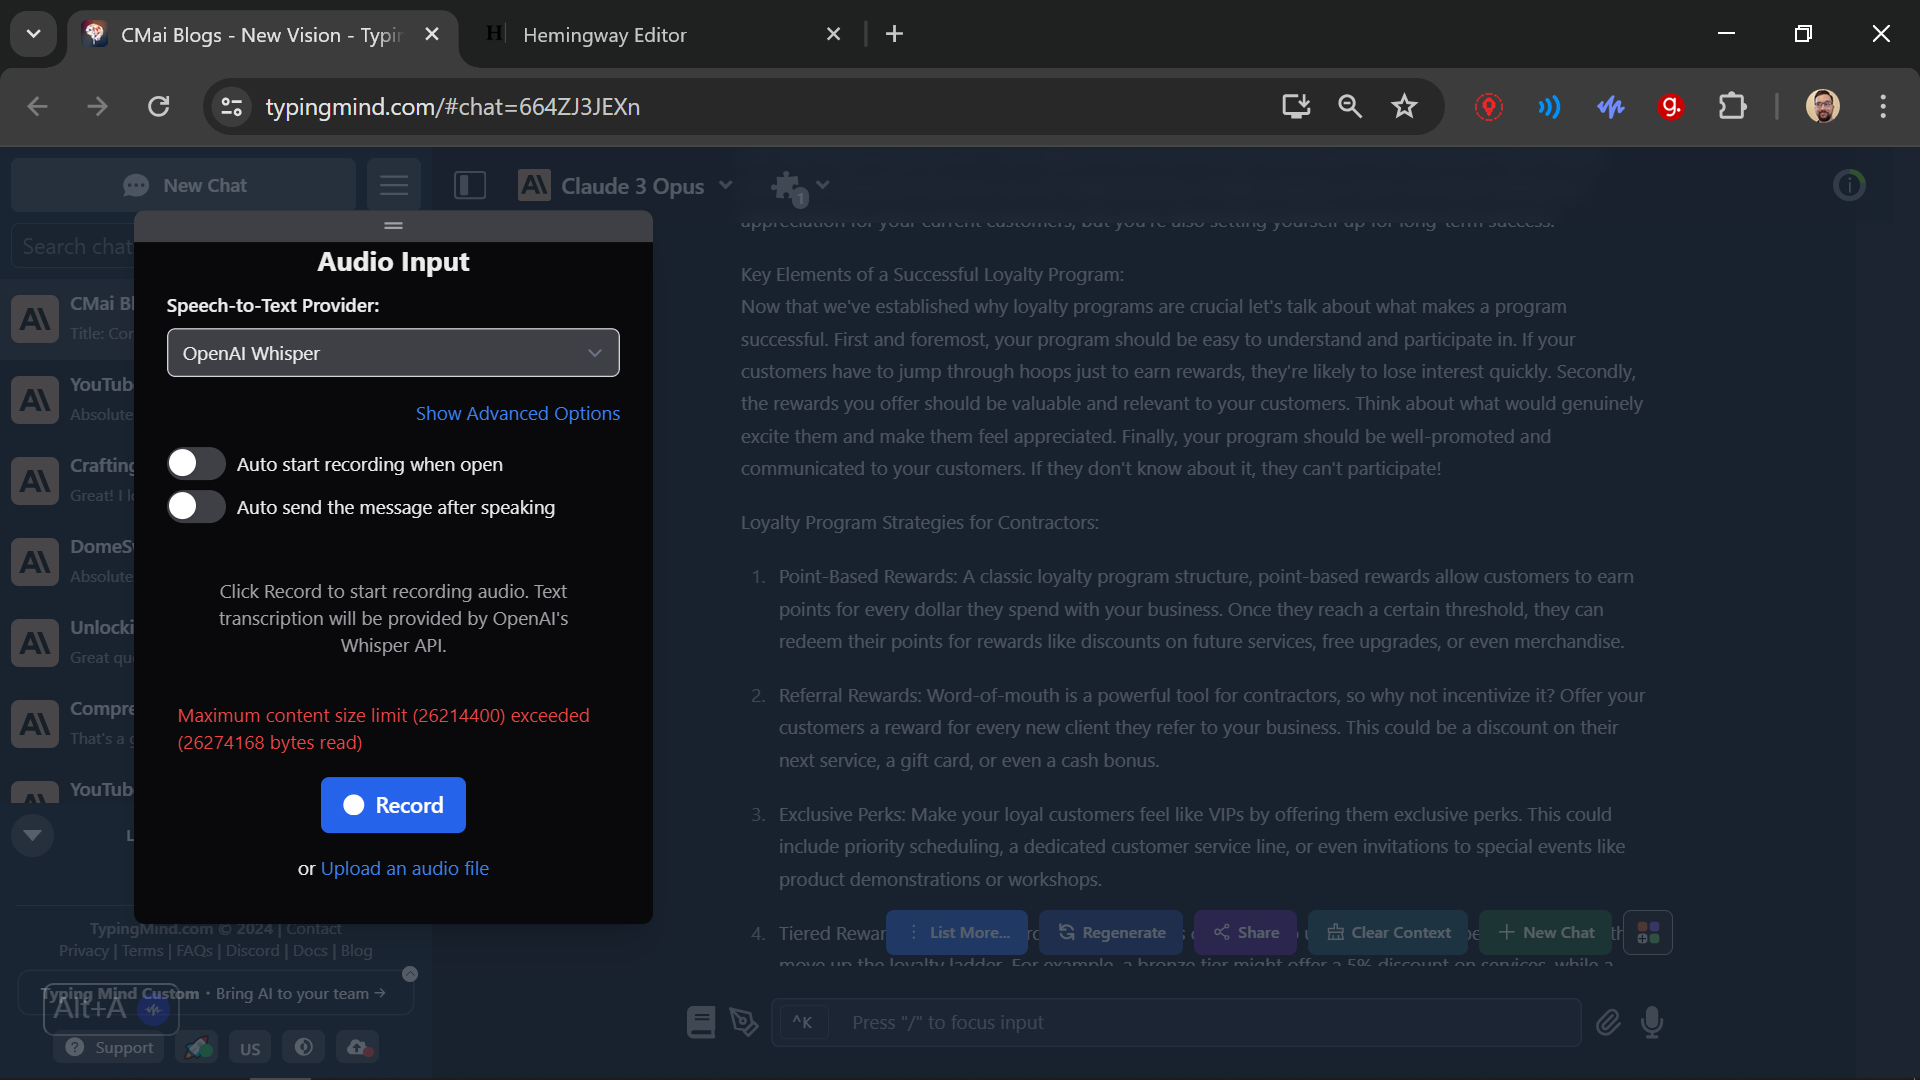Click the Support button
The height and width of the screenshot is (1080, 1920).
click(109, 1047)
